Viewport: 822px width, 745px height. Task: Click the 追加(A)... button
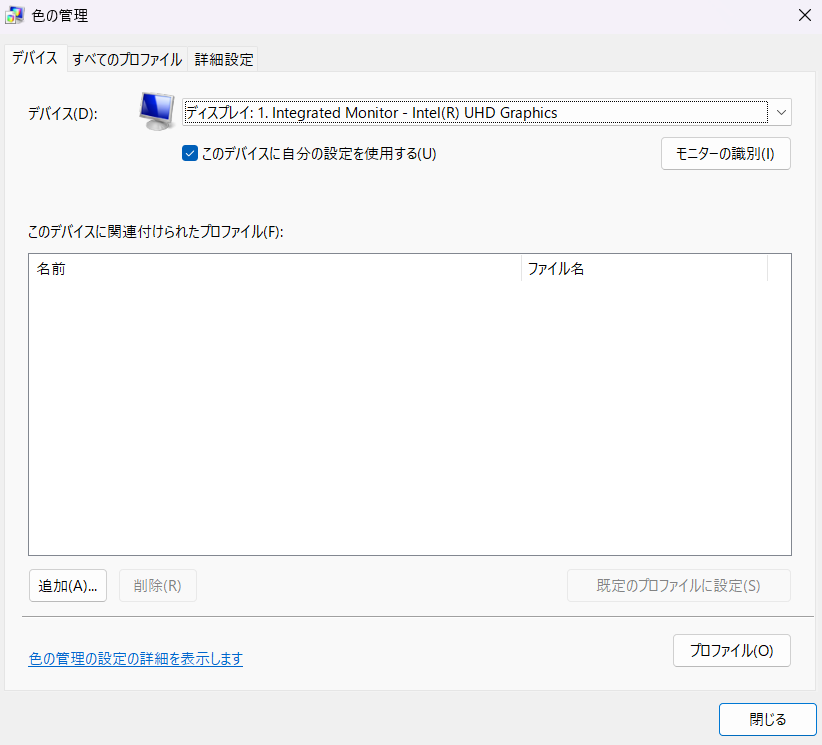click(68, 586)
